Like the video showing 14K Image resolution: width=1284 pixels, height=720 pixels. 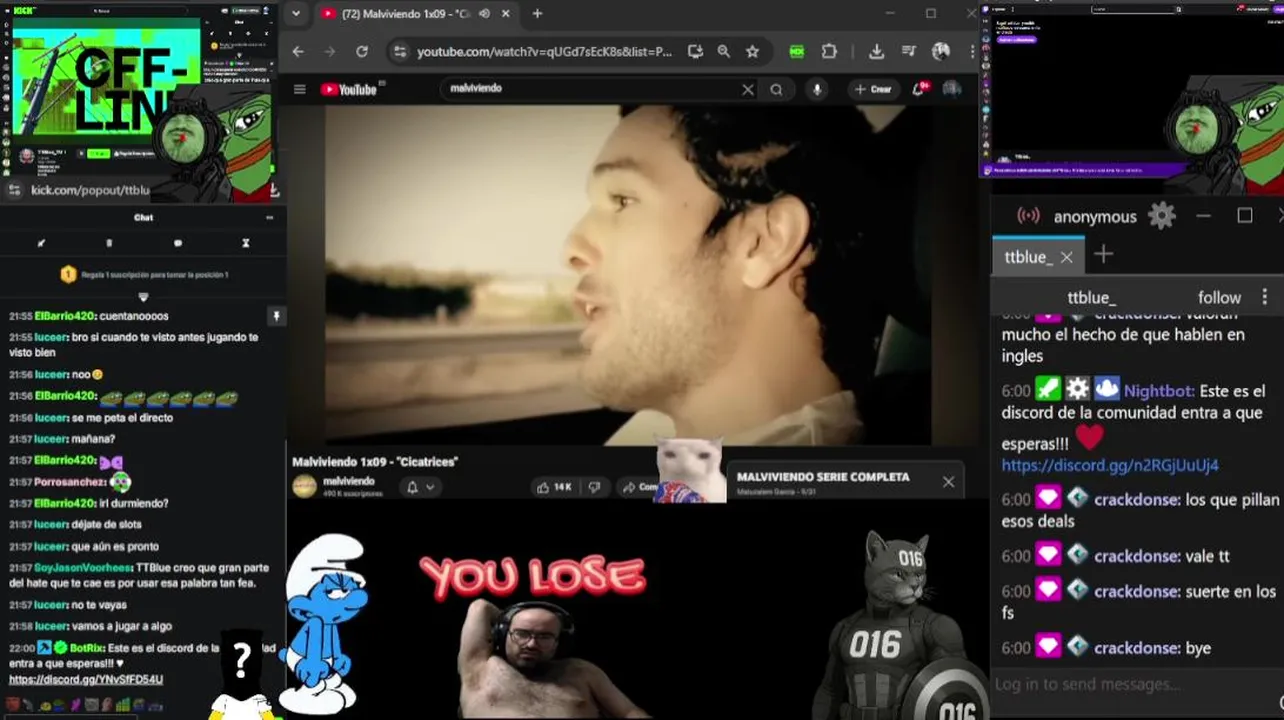coord(554,487)
